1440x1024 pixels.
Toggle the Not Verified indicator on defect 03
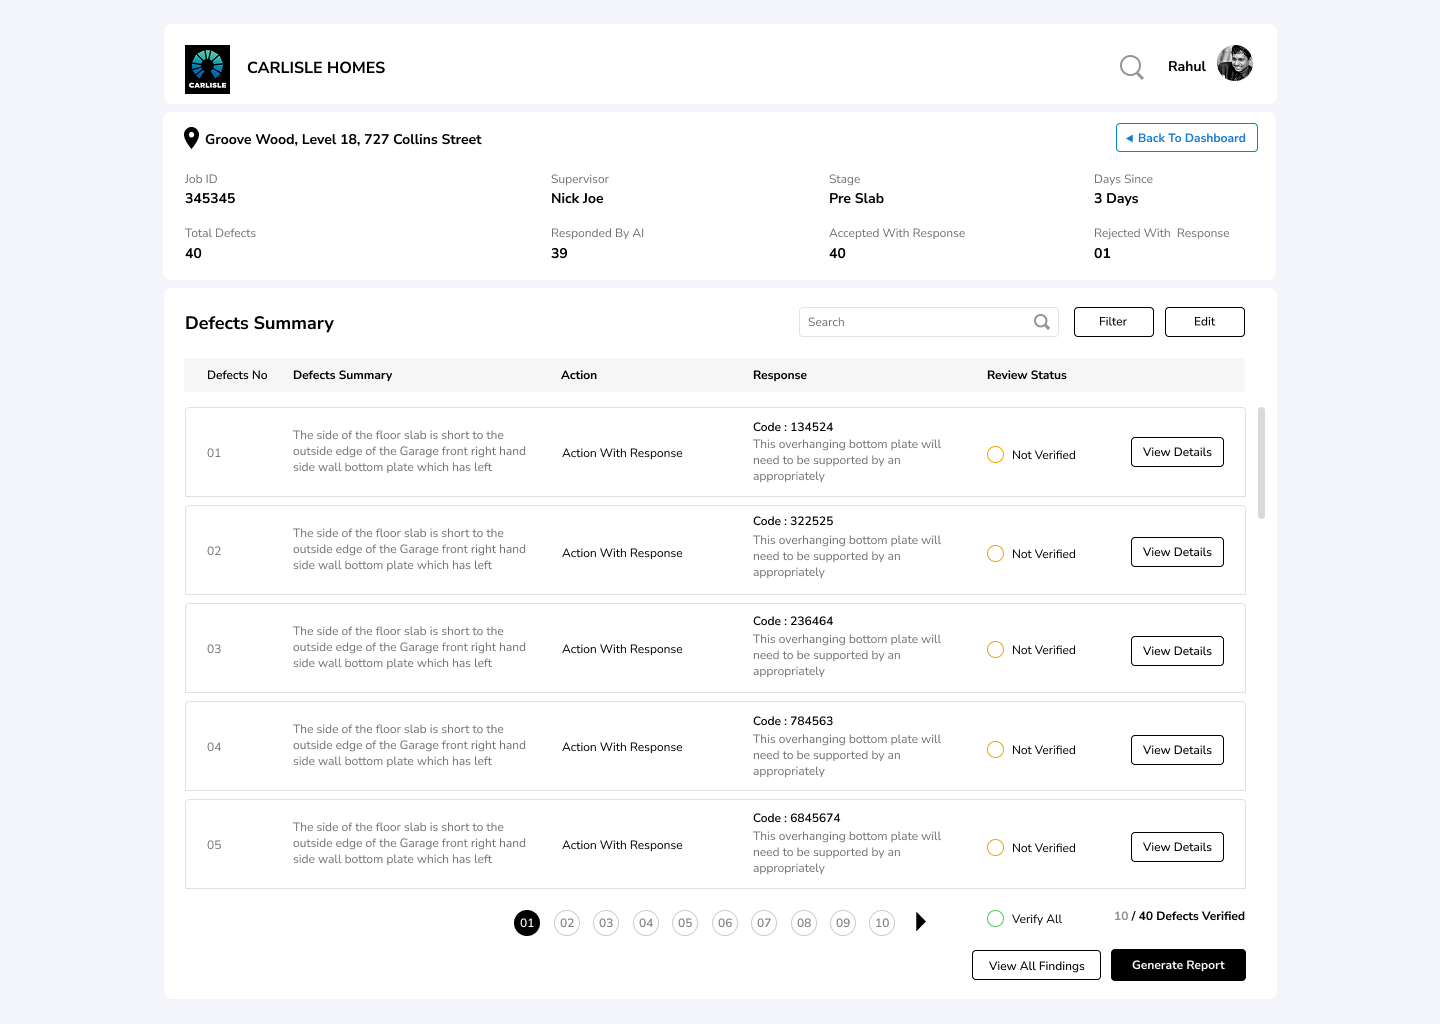pos(995,649)
